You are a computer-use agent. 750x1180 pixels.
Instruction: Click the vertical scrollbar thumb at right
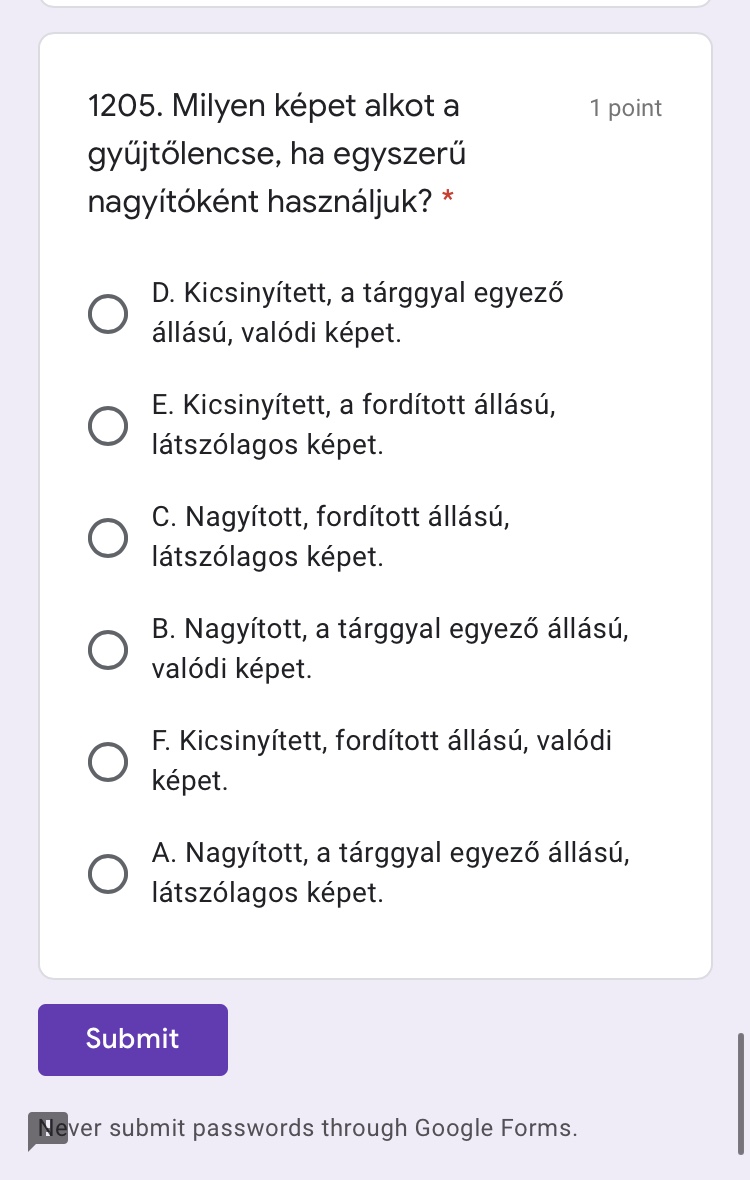click(740, 1093)
